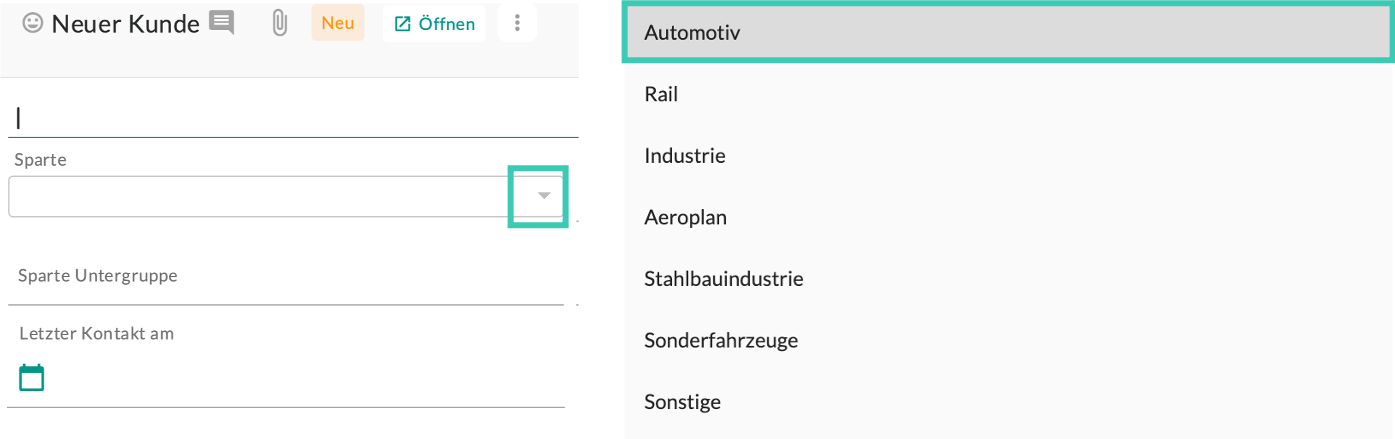The image size is (1395, 439).
Task: Click the orange Neu status badge
Action: pos(338,23)
